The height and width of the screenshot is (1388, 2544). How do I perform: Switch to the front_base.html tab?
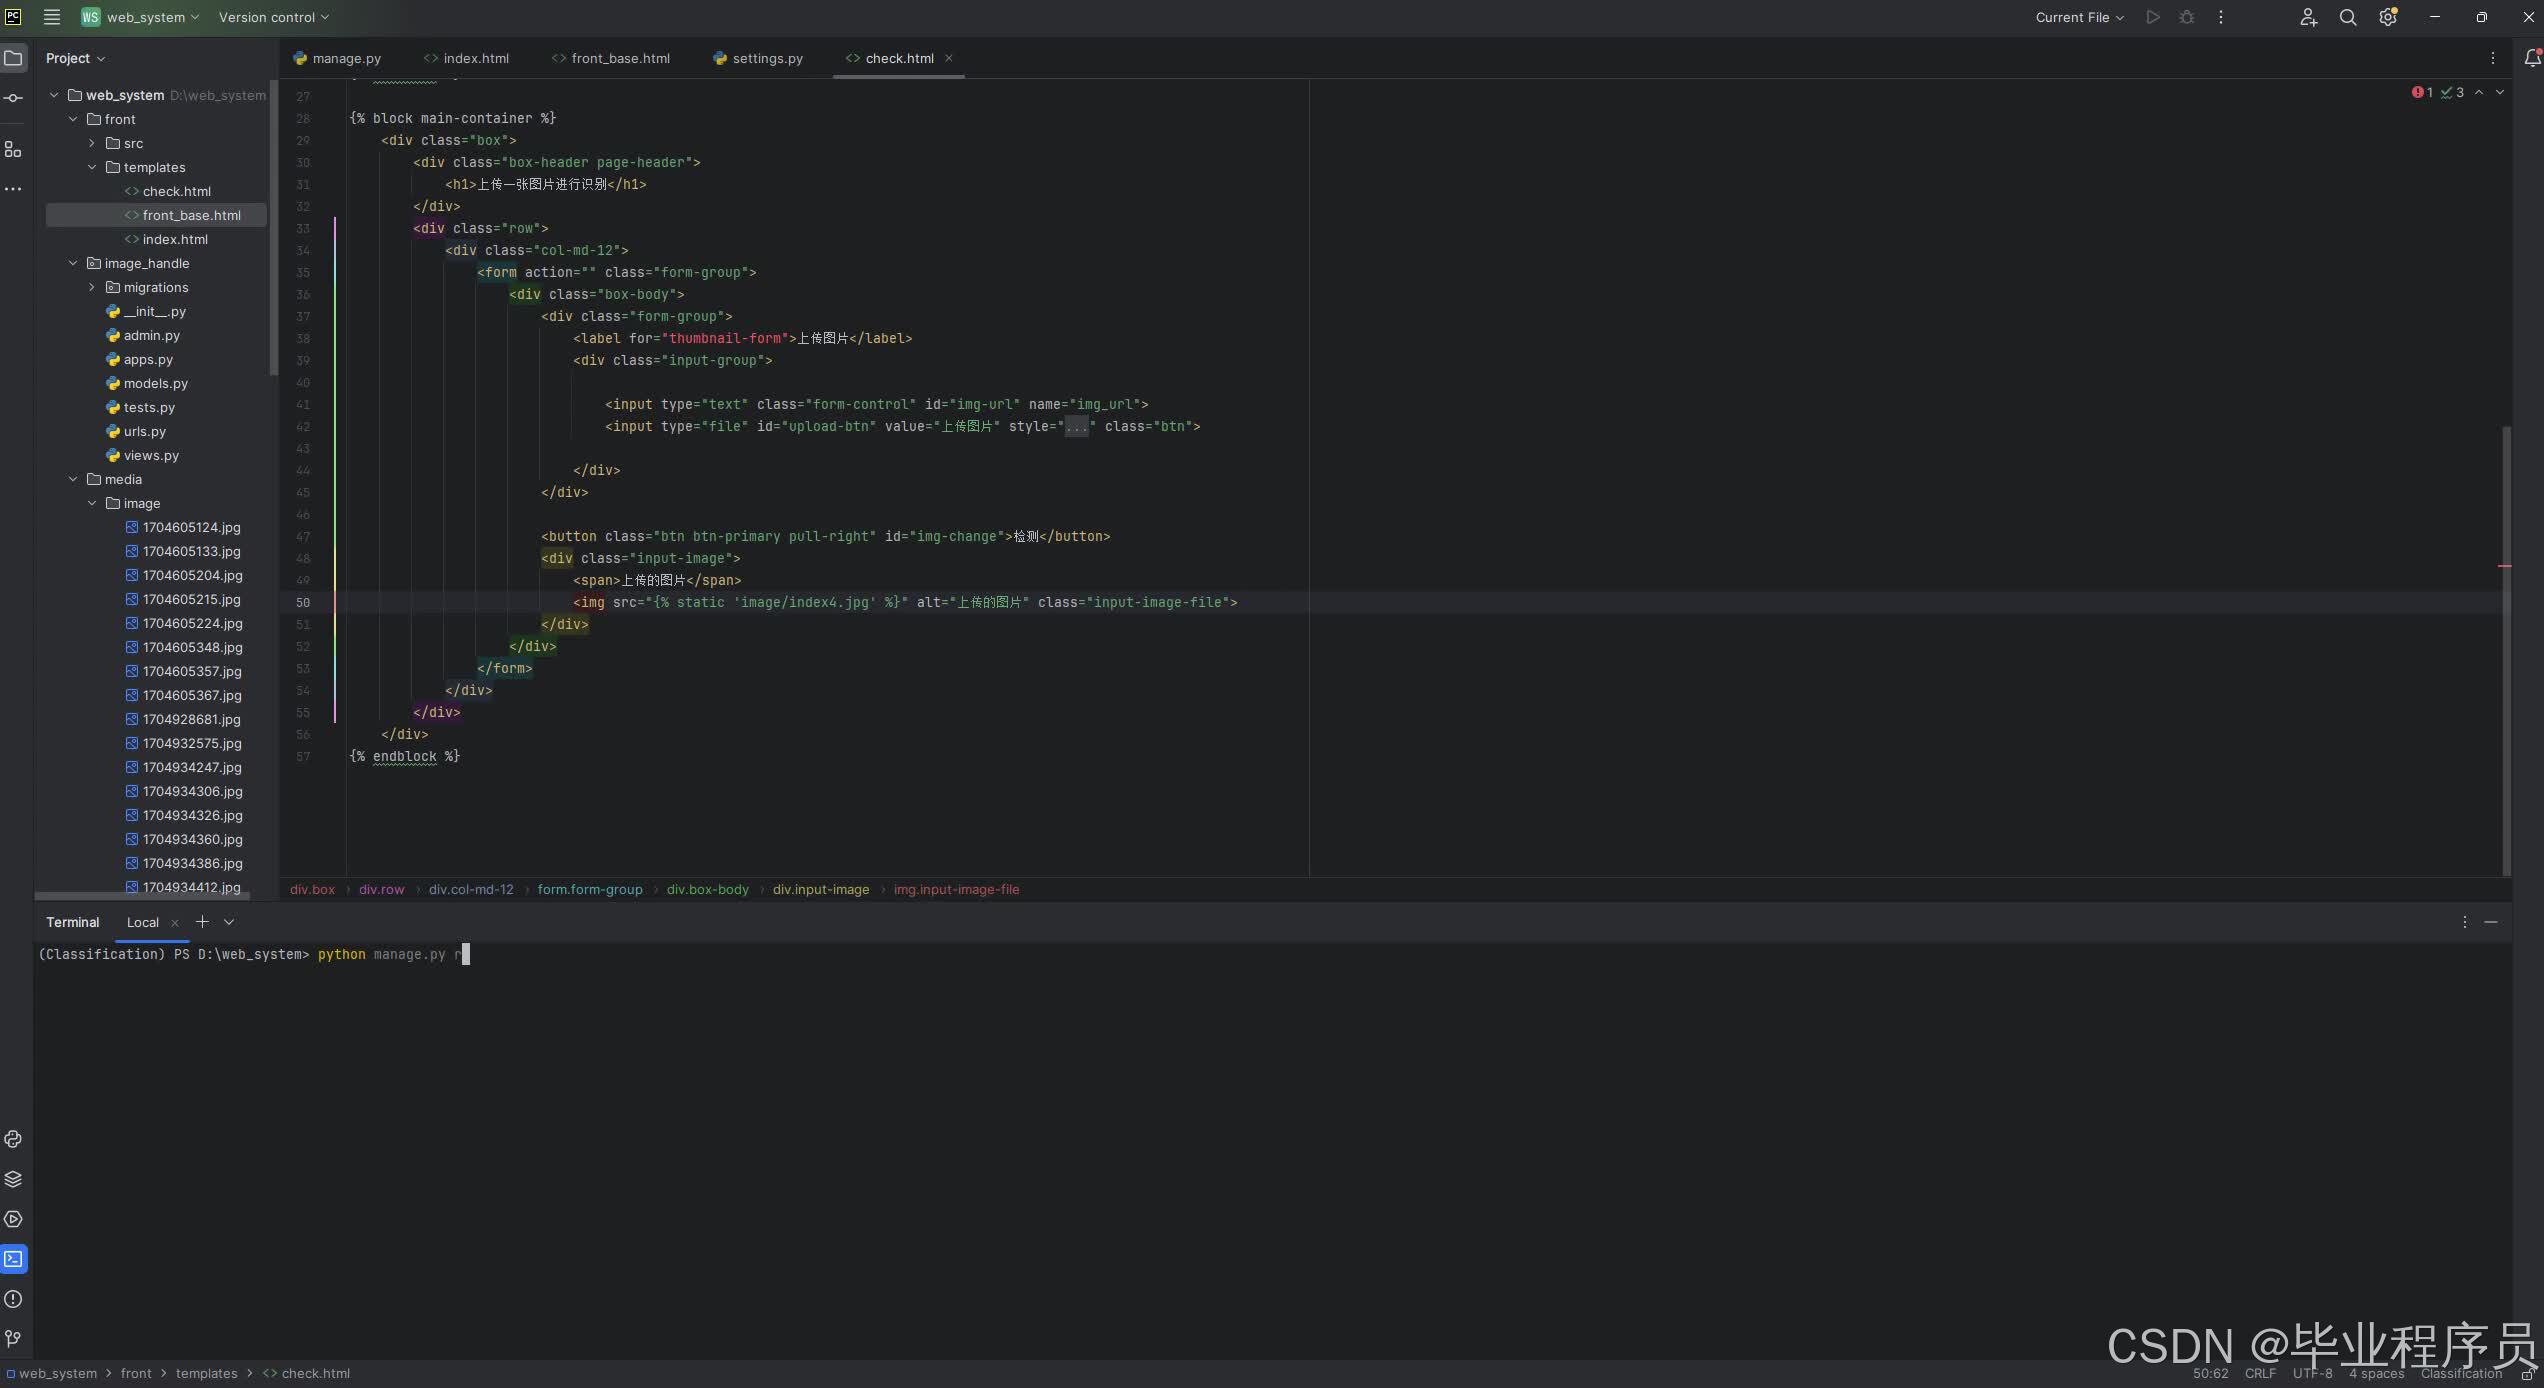(x=619, y=58)
